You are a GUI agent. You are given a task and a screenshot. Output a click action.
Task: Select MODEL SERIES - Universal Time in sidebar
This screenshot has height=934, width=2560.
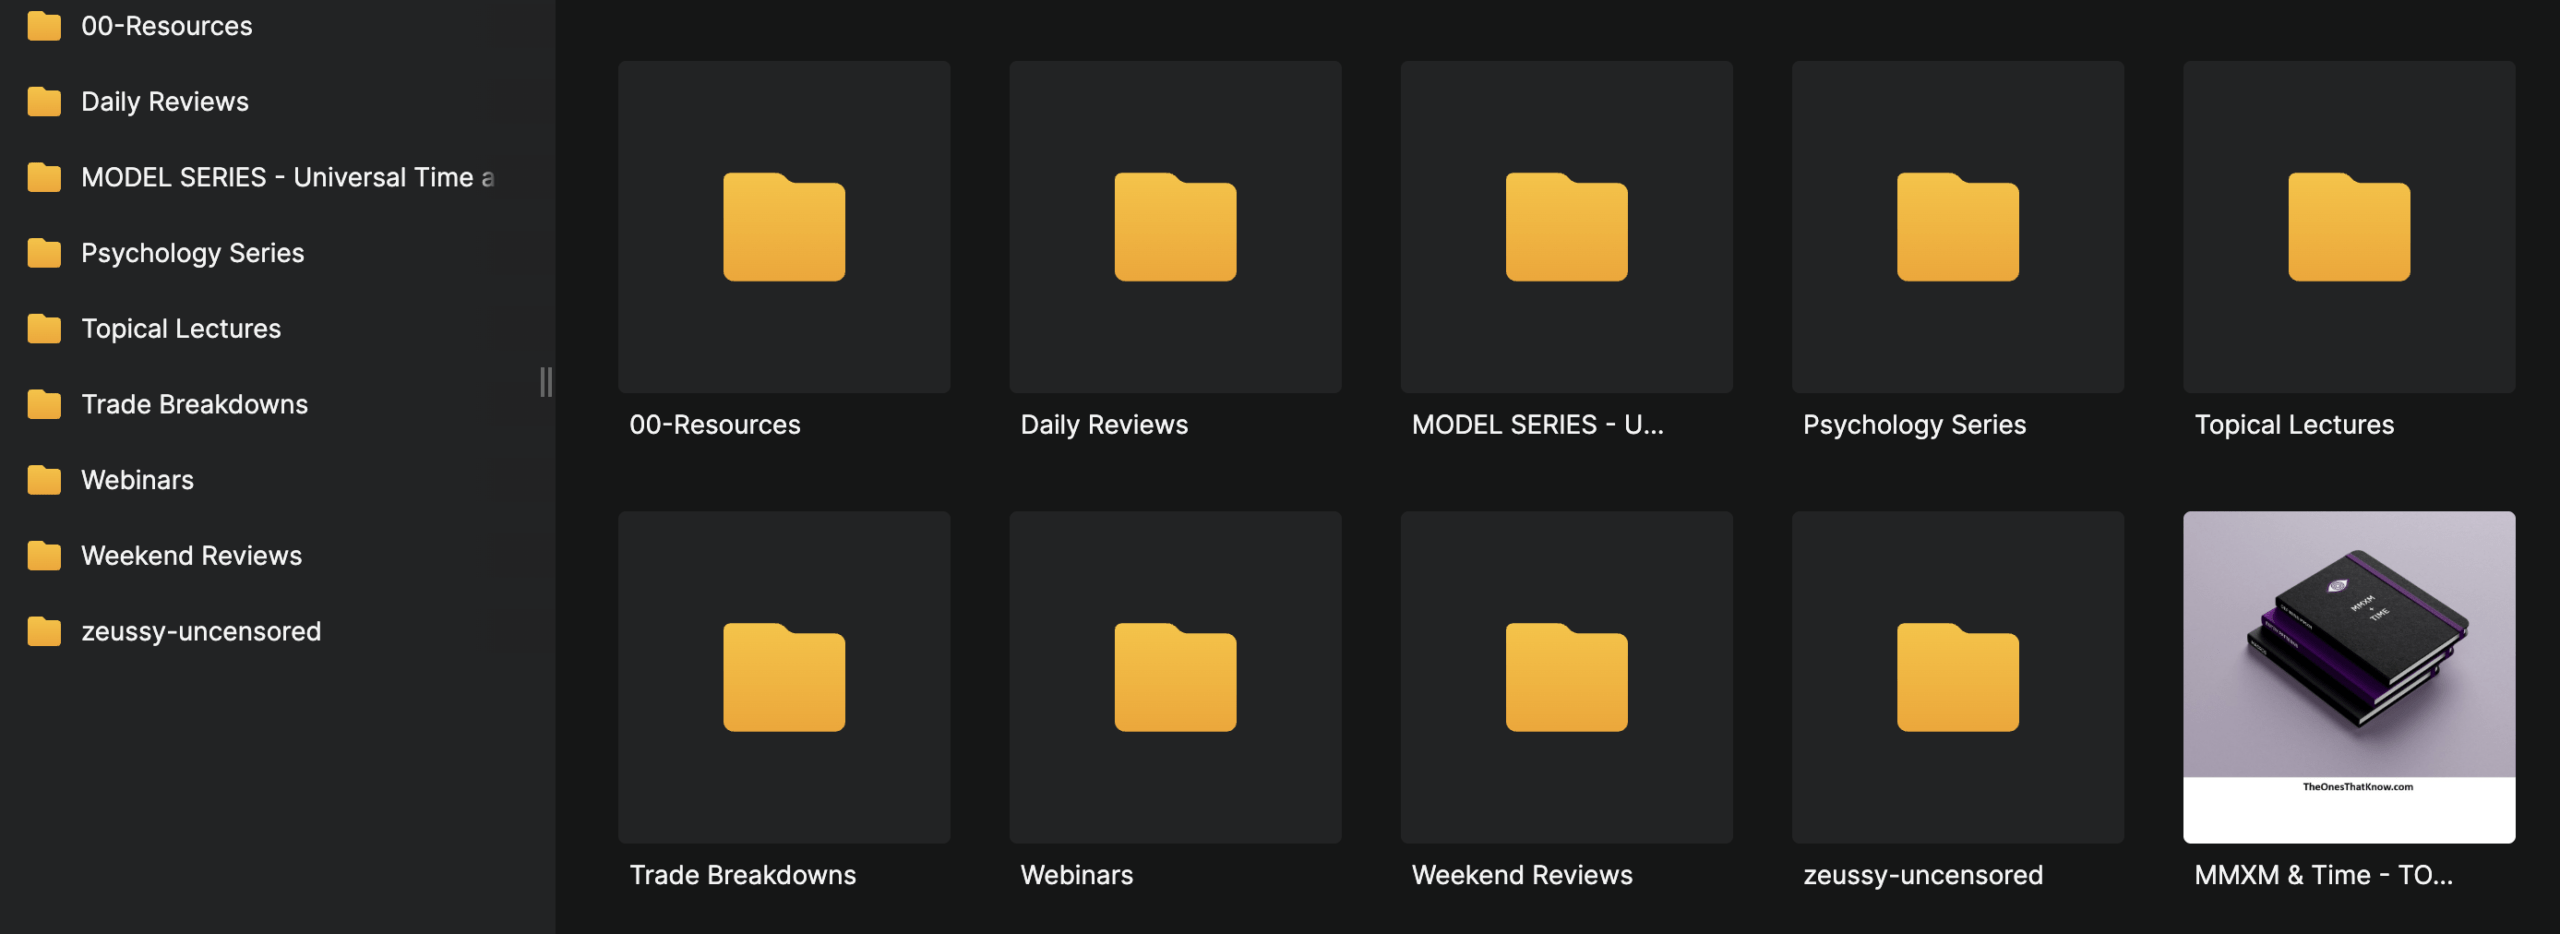click(x=286, y=178)
